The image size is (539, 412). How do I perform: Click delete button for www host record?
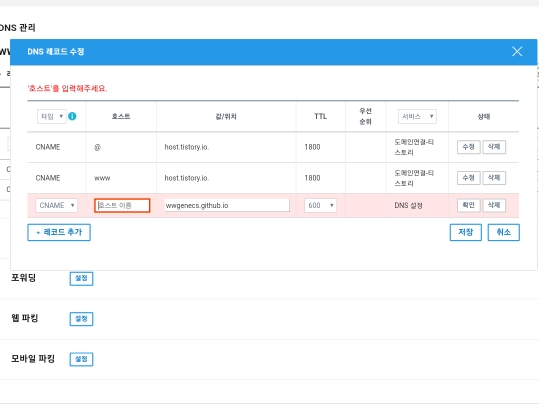[494, 178]
